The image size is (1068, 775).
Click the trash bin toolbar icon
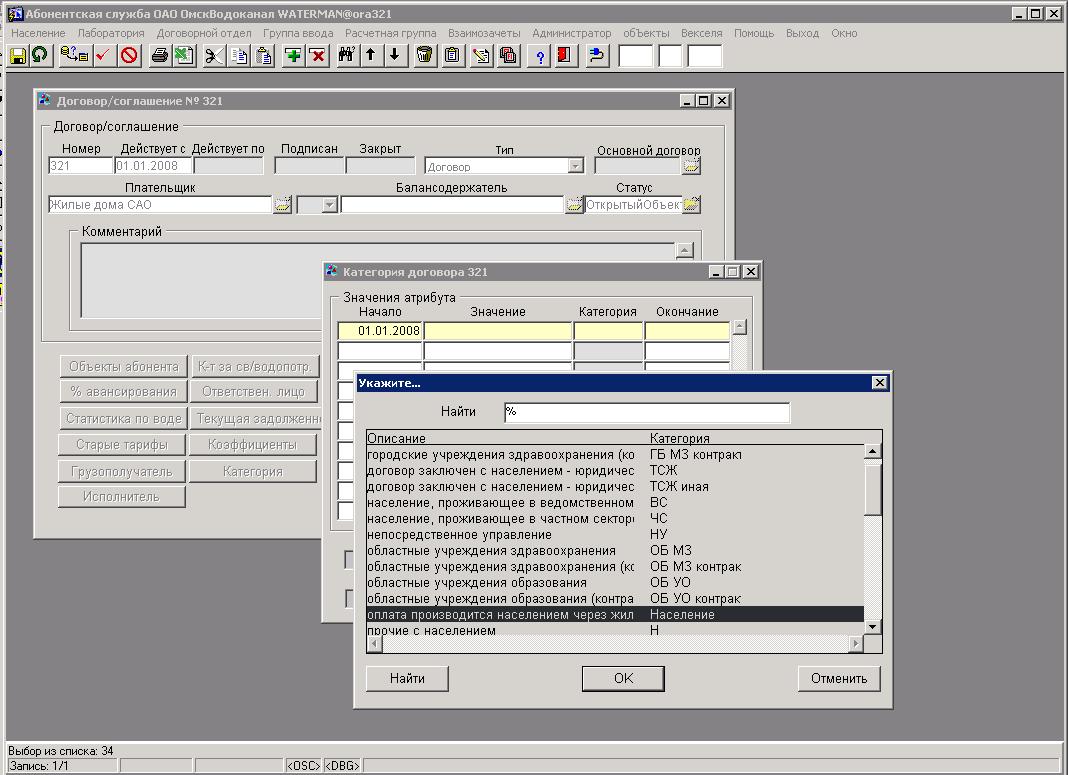[x=425, y=56]
